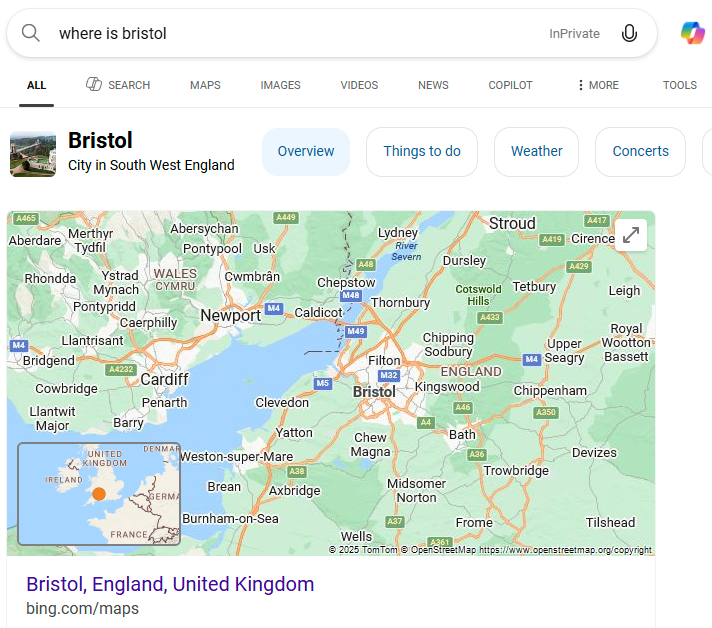Switch to the IMAGES tab
This screenshot has height=628, width=712.
click(280, 85)
